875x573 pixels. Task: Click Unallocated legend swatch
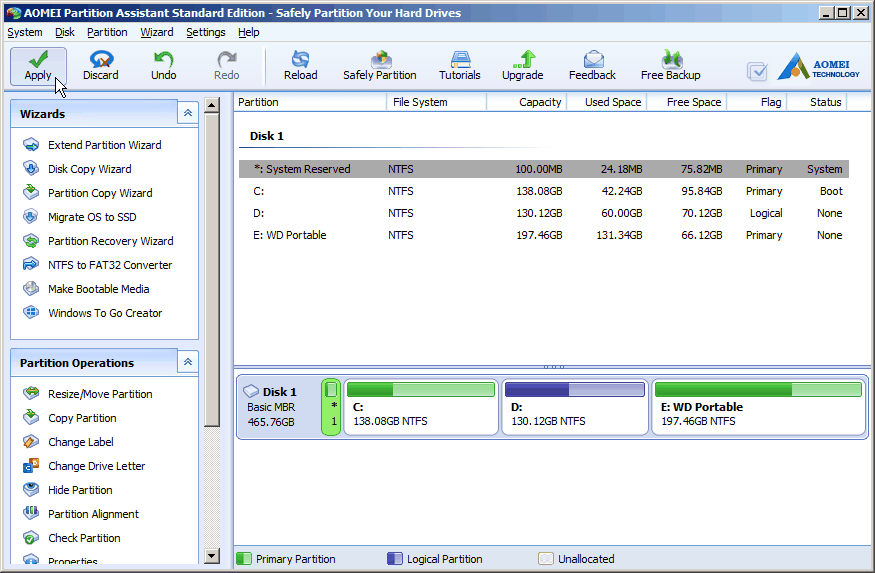pos(546,559)
